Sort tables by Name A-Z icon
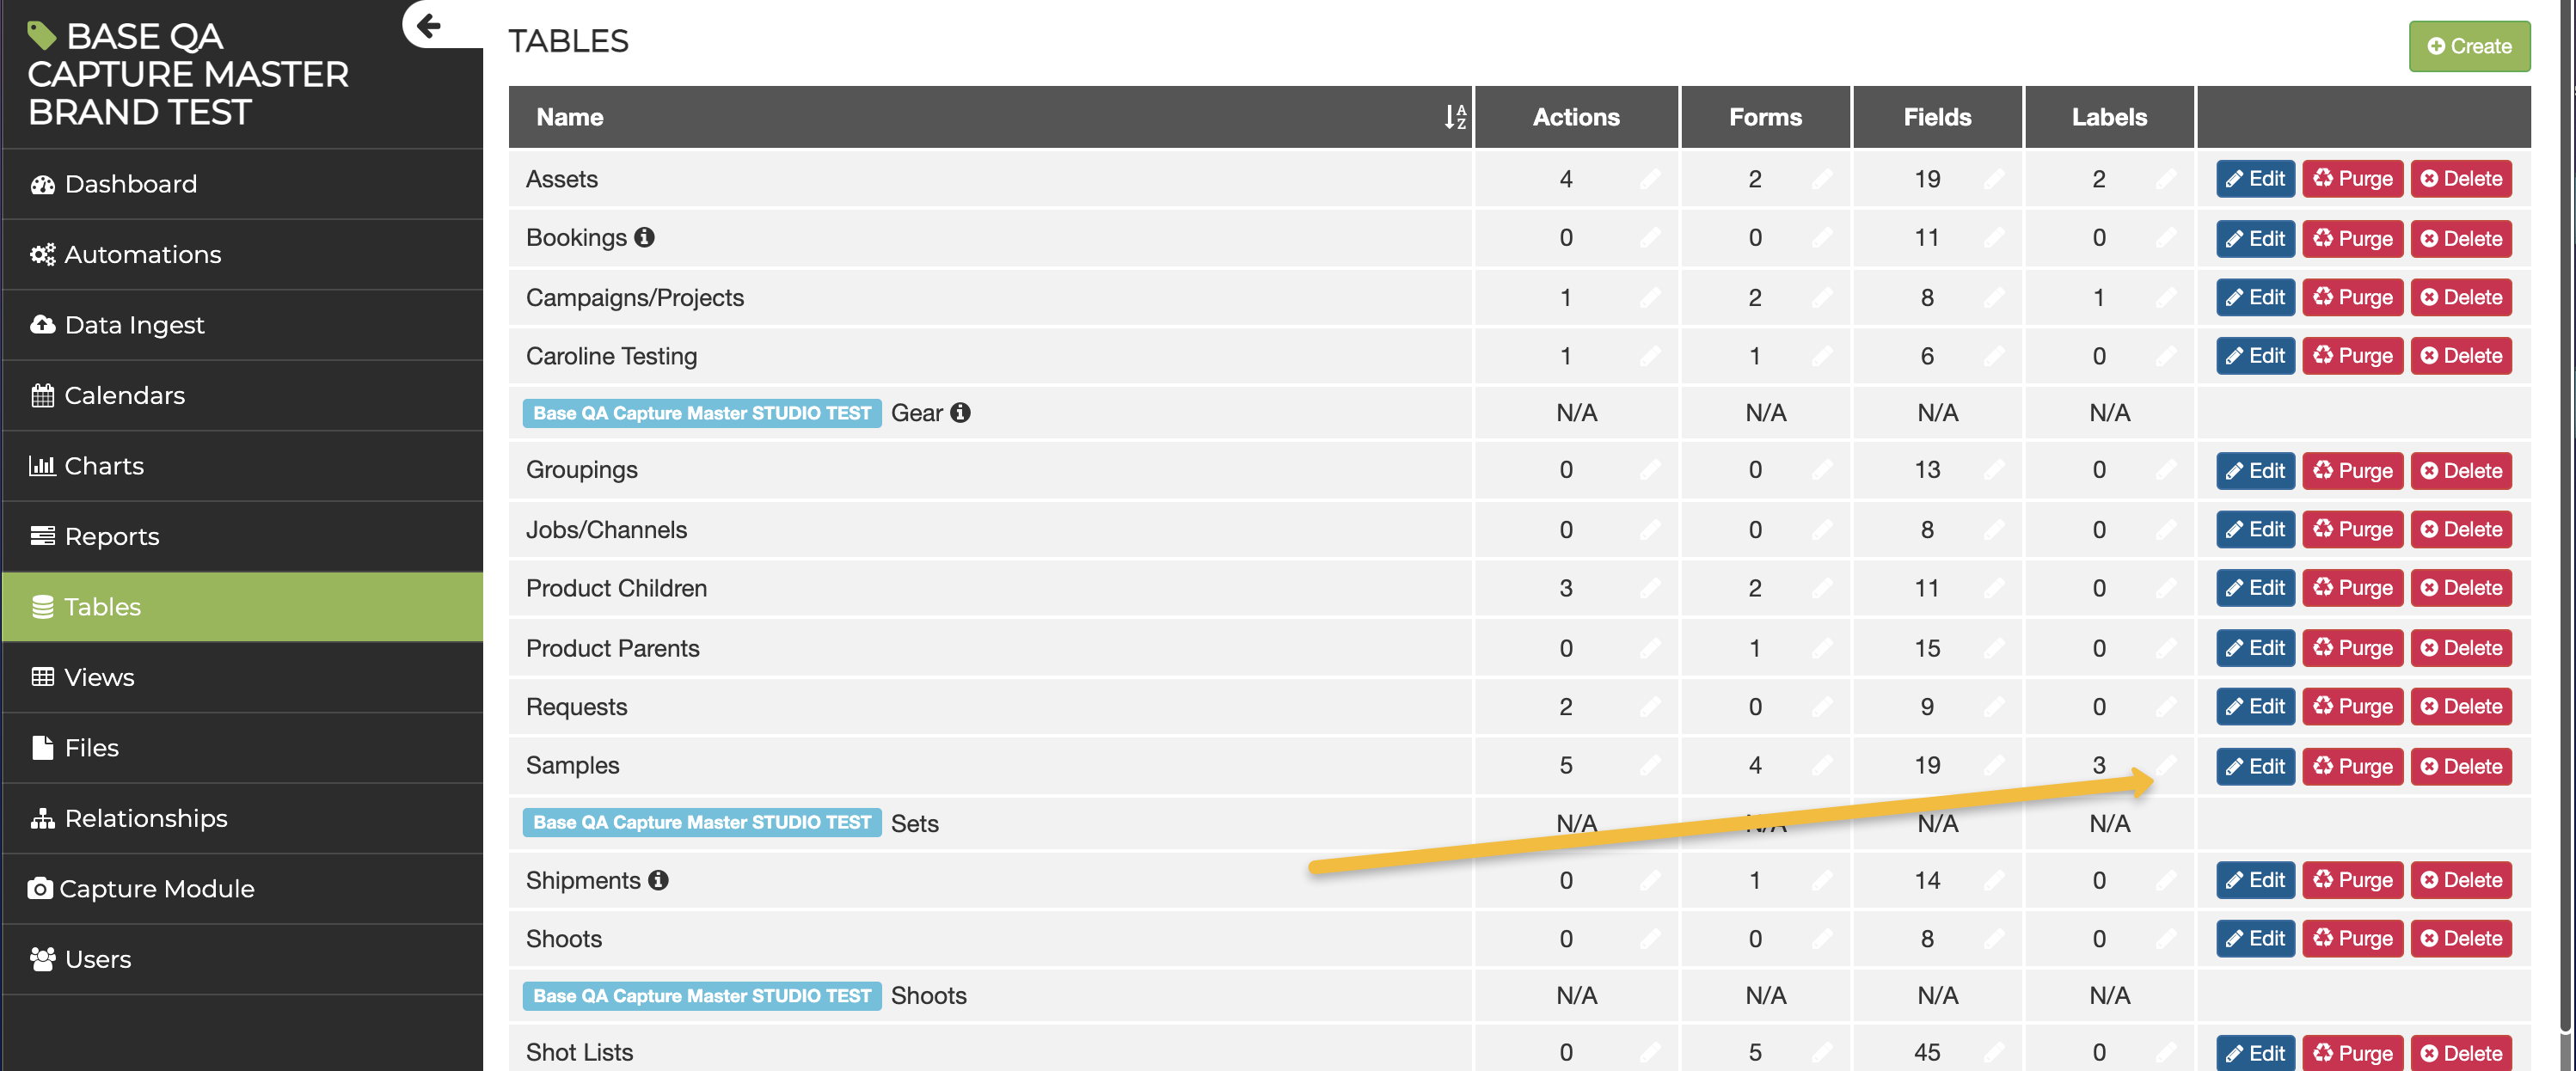 (1454, 117)
